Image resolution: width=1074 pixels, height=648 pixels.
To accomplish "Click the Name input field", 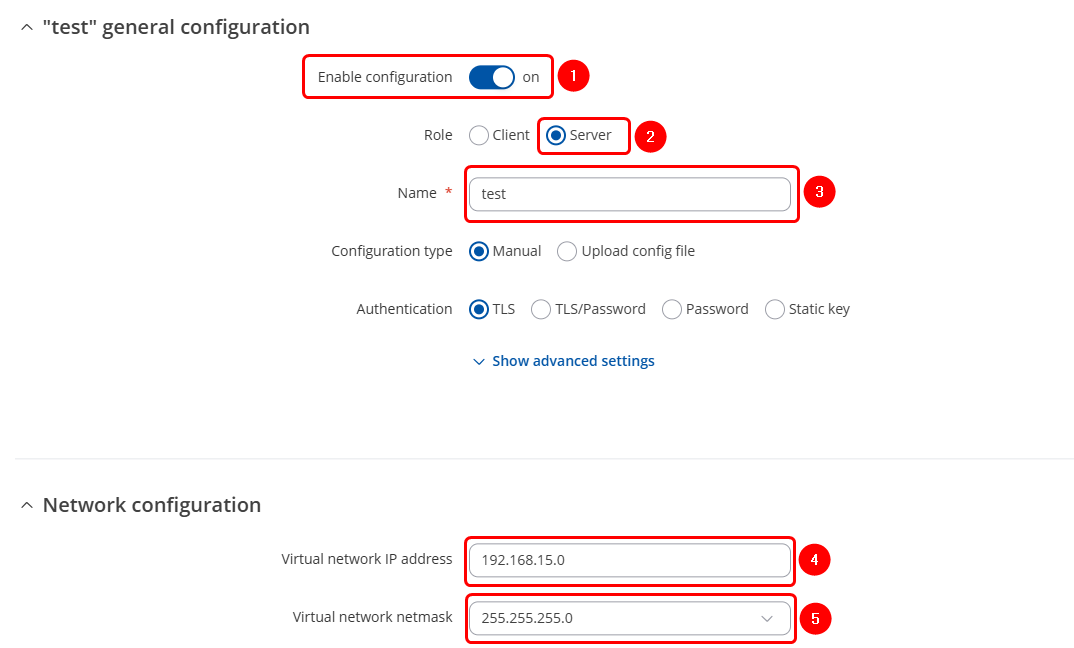I will coord(630,194).
